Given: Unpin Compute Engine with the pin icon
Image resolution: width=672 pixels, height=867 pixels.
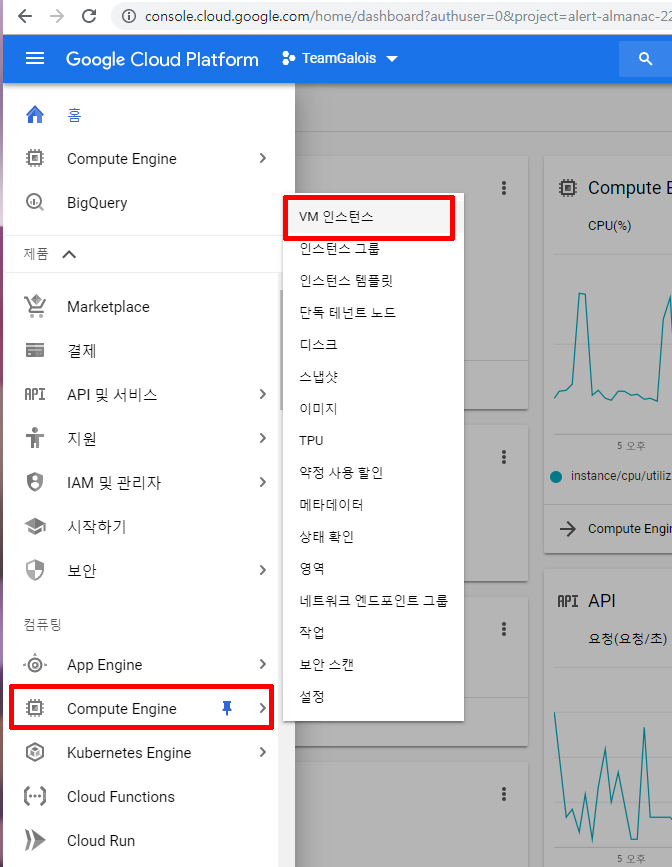Looking at the screenshot, I should (227, 708).
